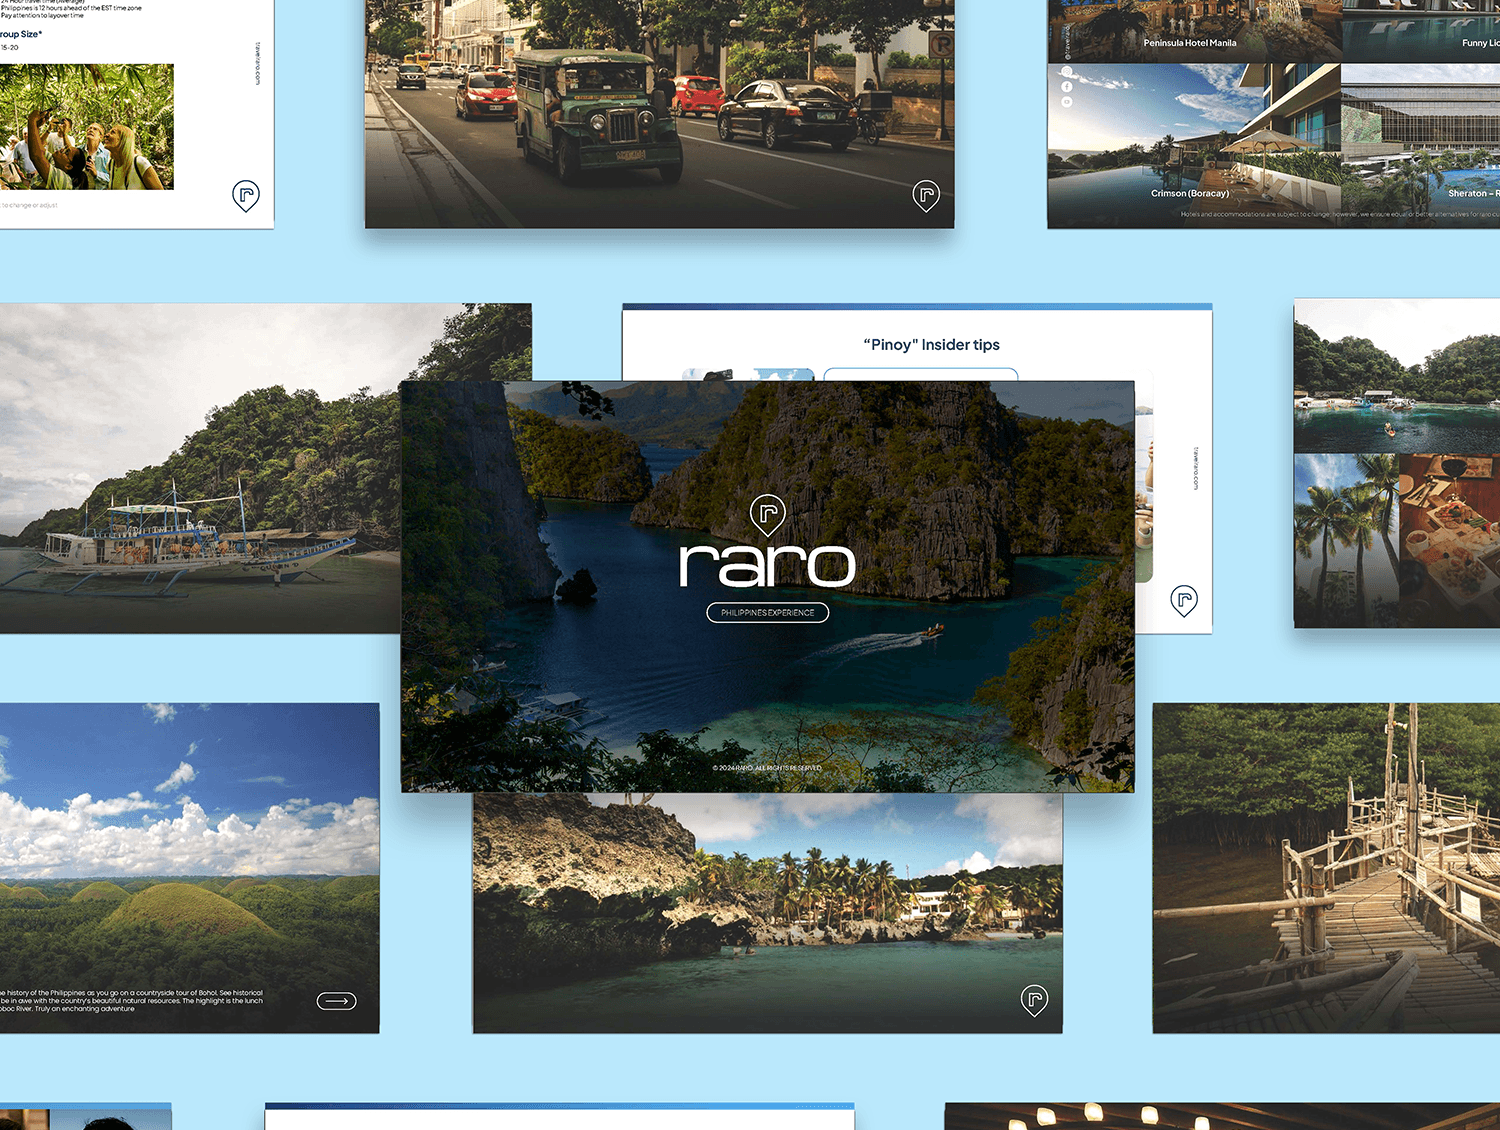Click the Group Size heading
Screen dimensions: 1500x1130
pyautogui.click(x=21, y=34)
